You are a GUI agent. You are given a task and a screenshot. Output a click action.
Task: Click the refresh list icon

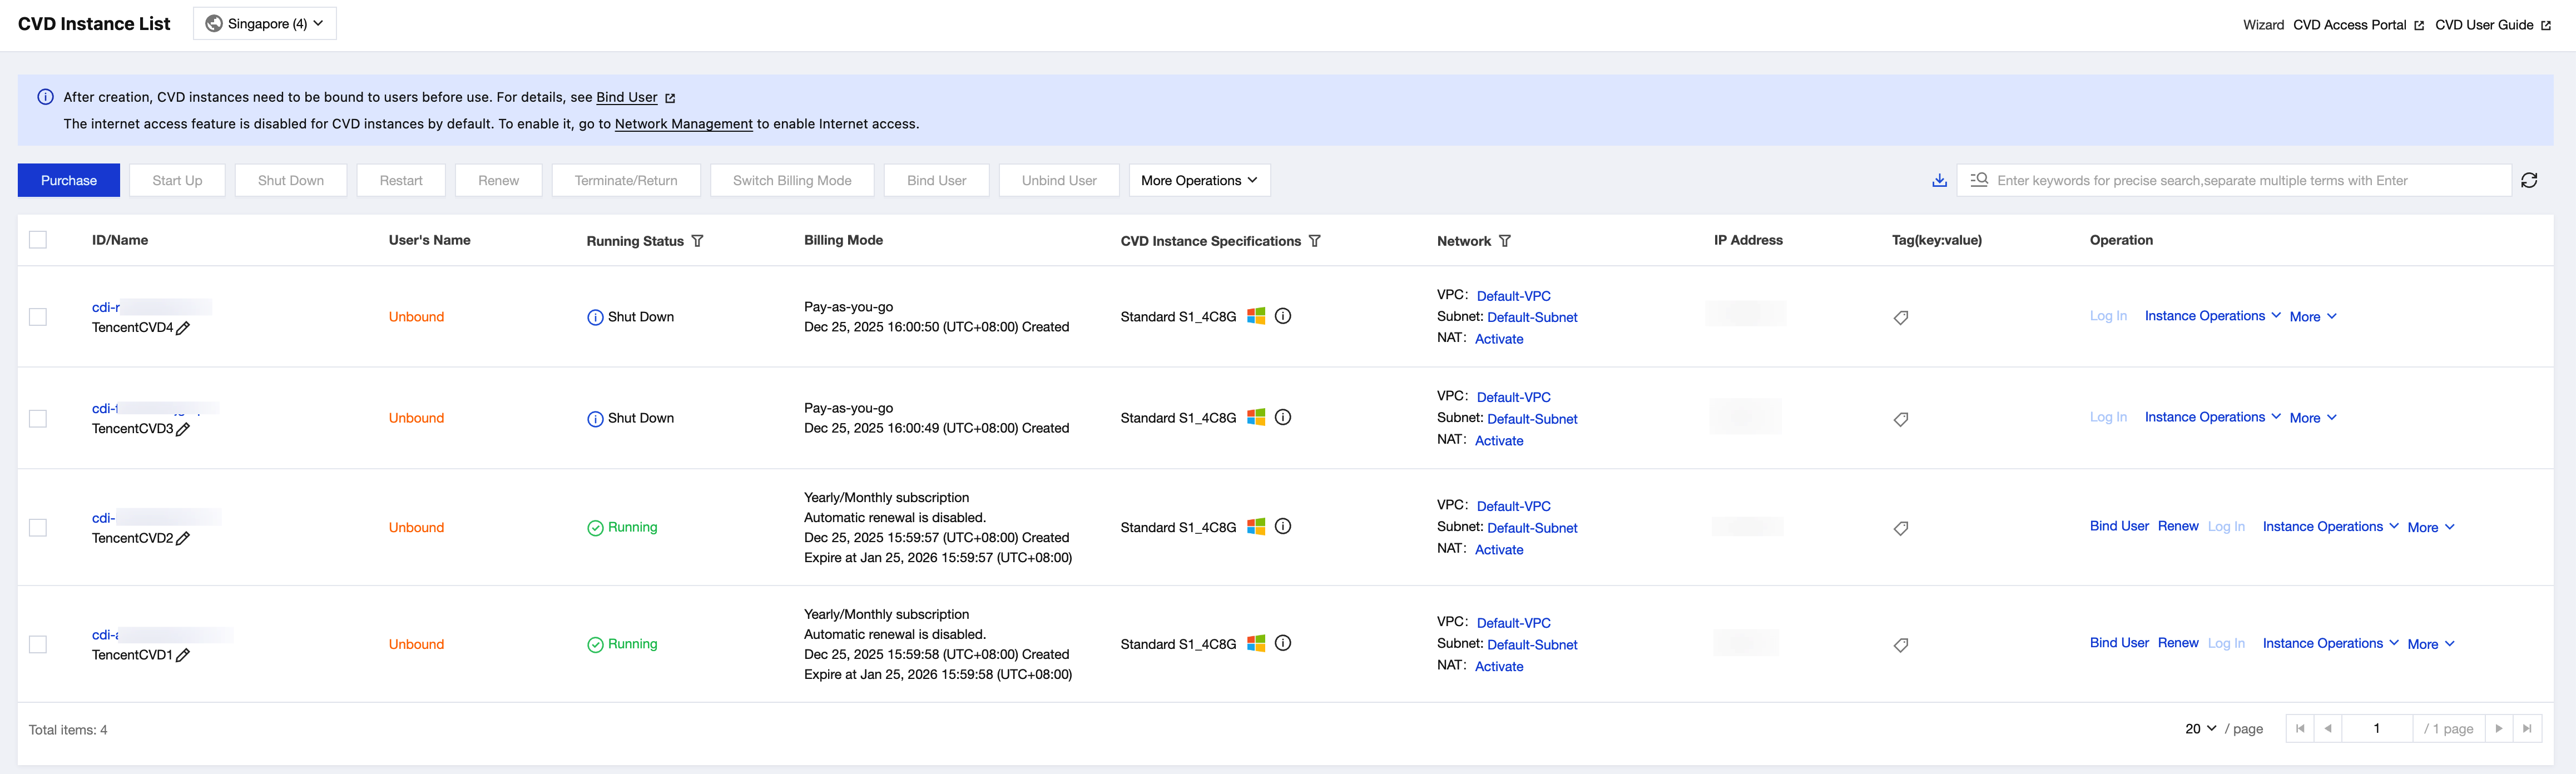2529,181
